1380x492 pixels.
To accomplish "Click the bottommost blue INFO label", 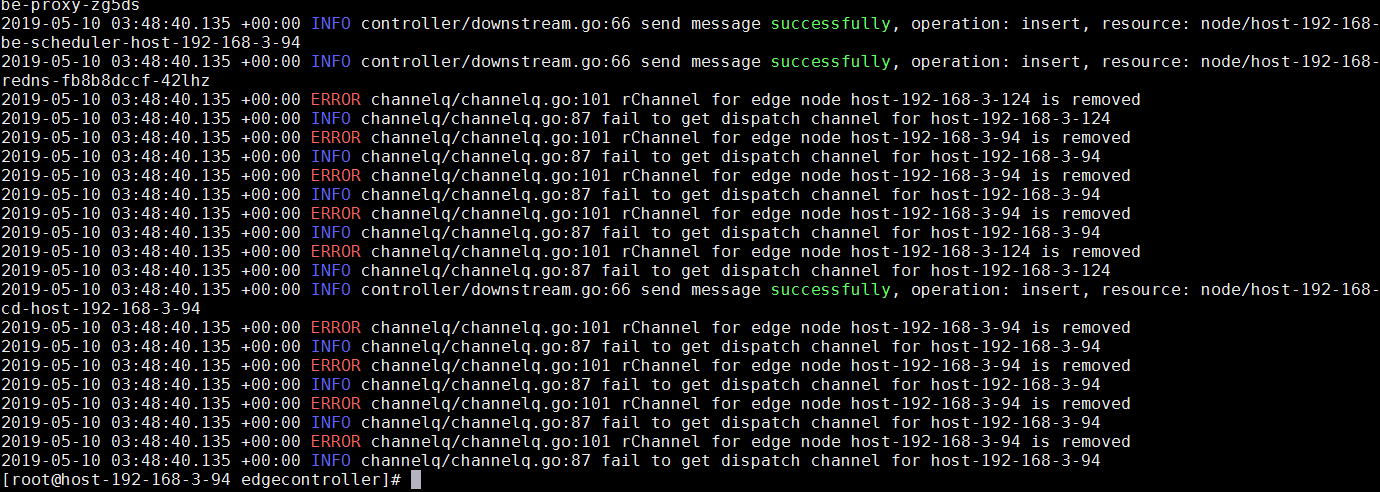I will coord(331,460).
